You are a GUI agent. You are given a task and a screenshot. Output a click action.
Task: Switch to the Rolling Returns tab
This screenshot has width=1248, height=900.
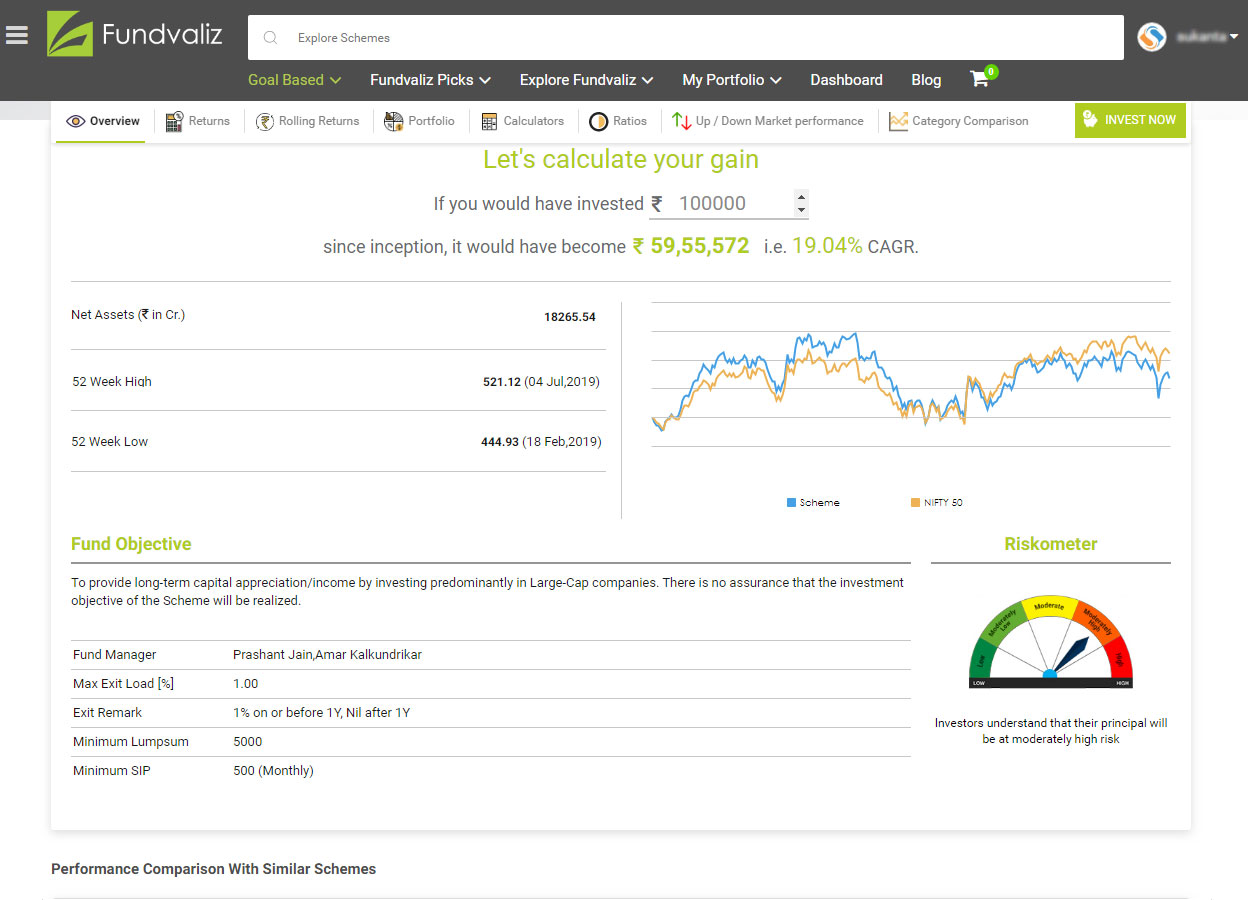pyautogui.click(x=307, y=121)
